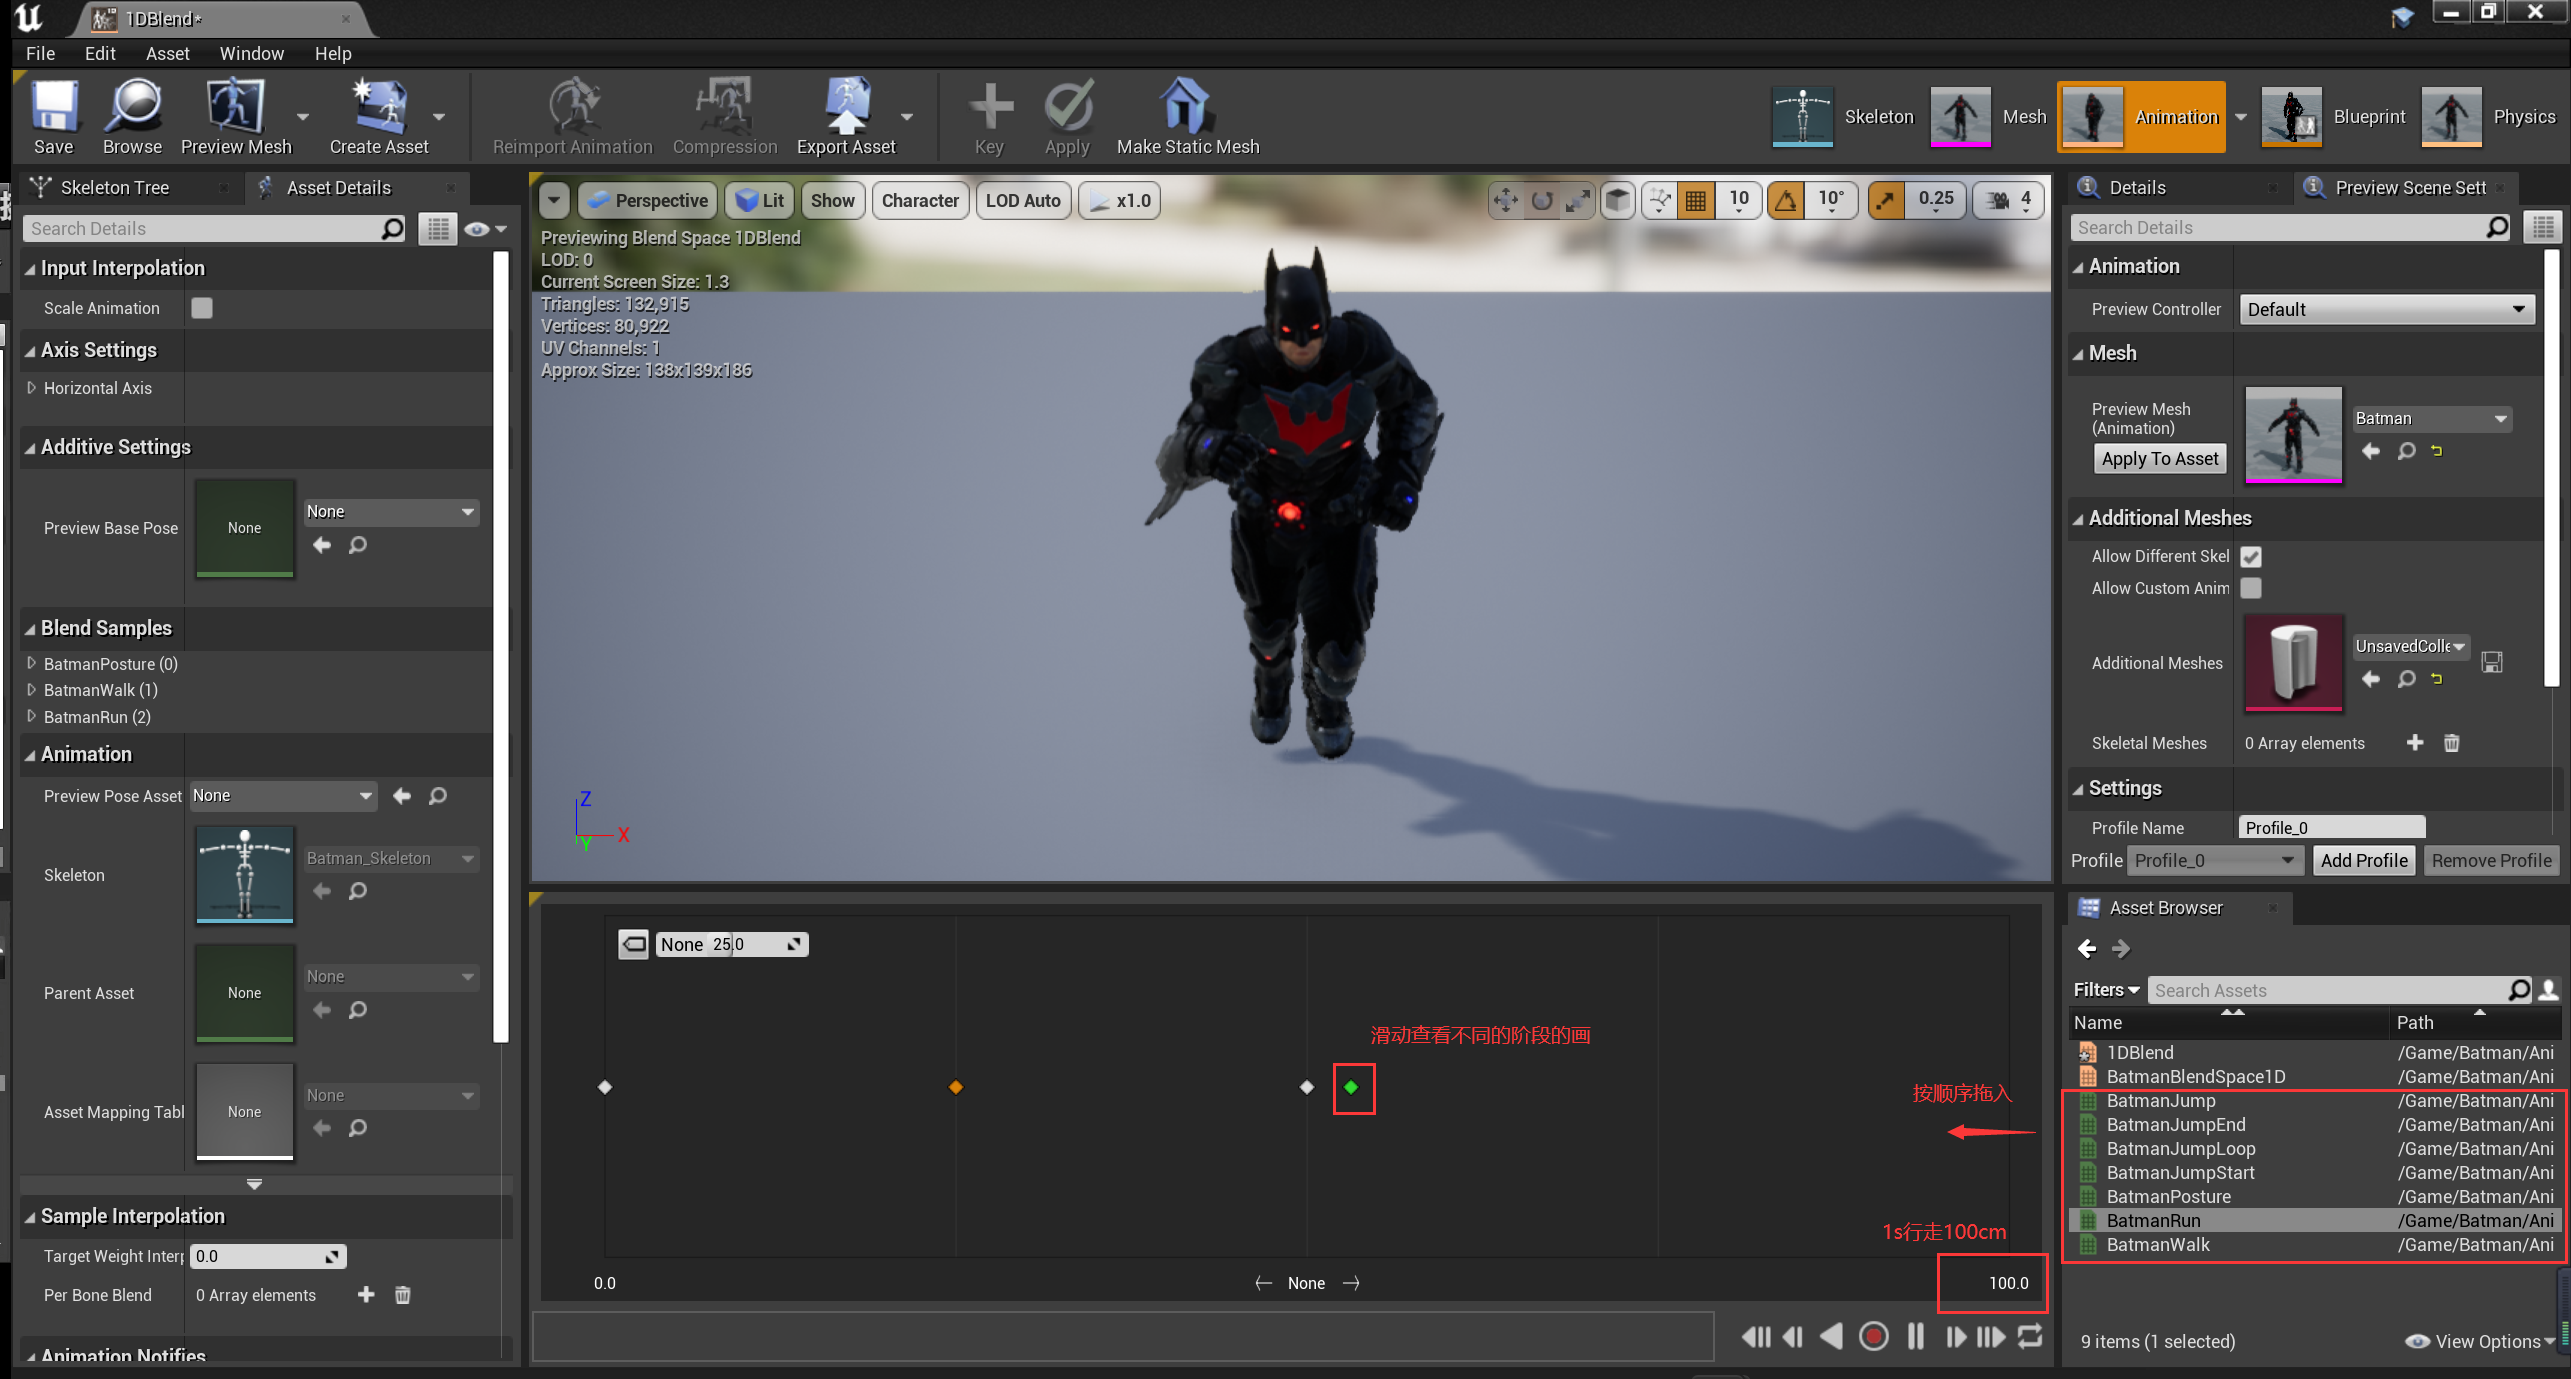
Task: Click the Preview Mesh toolbar icon
Action: pyautogui.click(x=235, y=106)
